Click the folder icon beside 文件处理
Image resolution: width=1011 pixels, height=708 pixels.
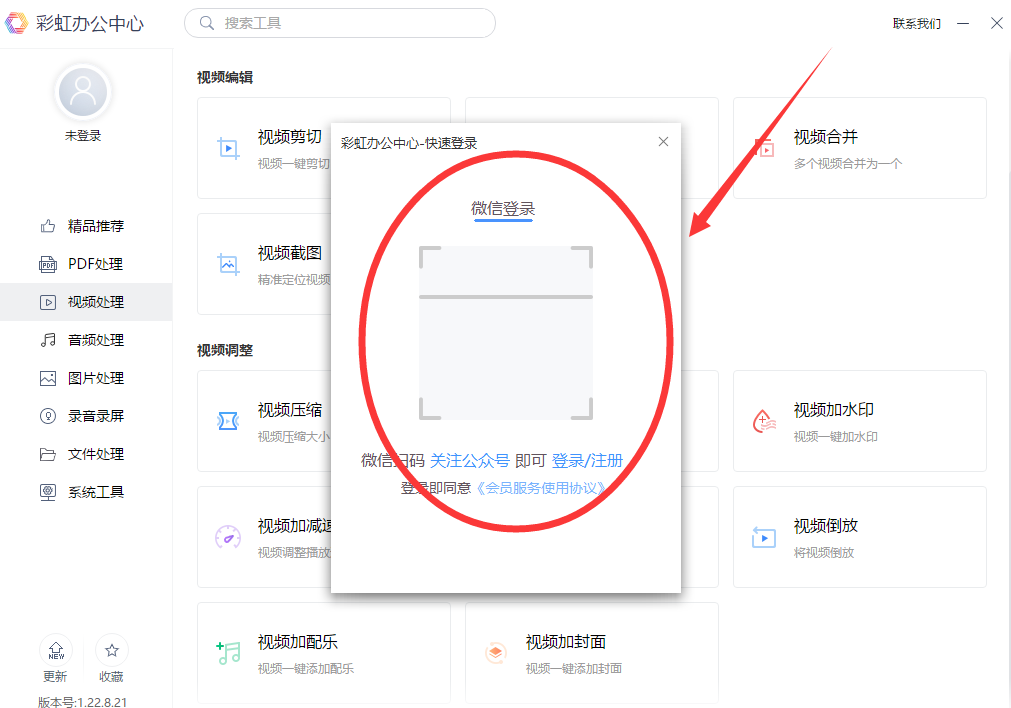(x=48, y=454)
